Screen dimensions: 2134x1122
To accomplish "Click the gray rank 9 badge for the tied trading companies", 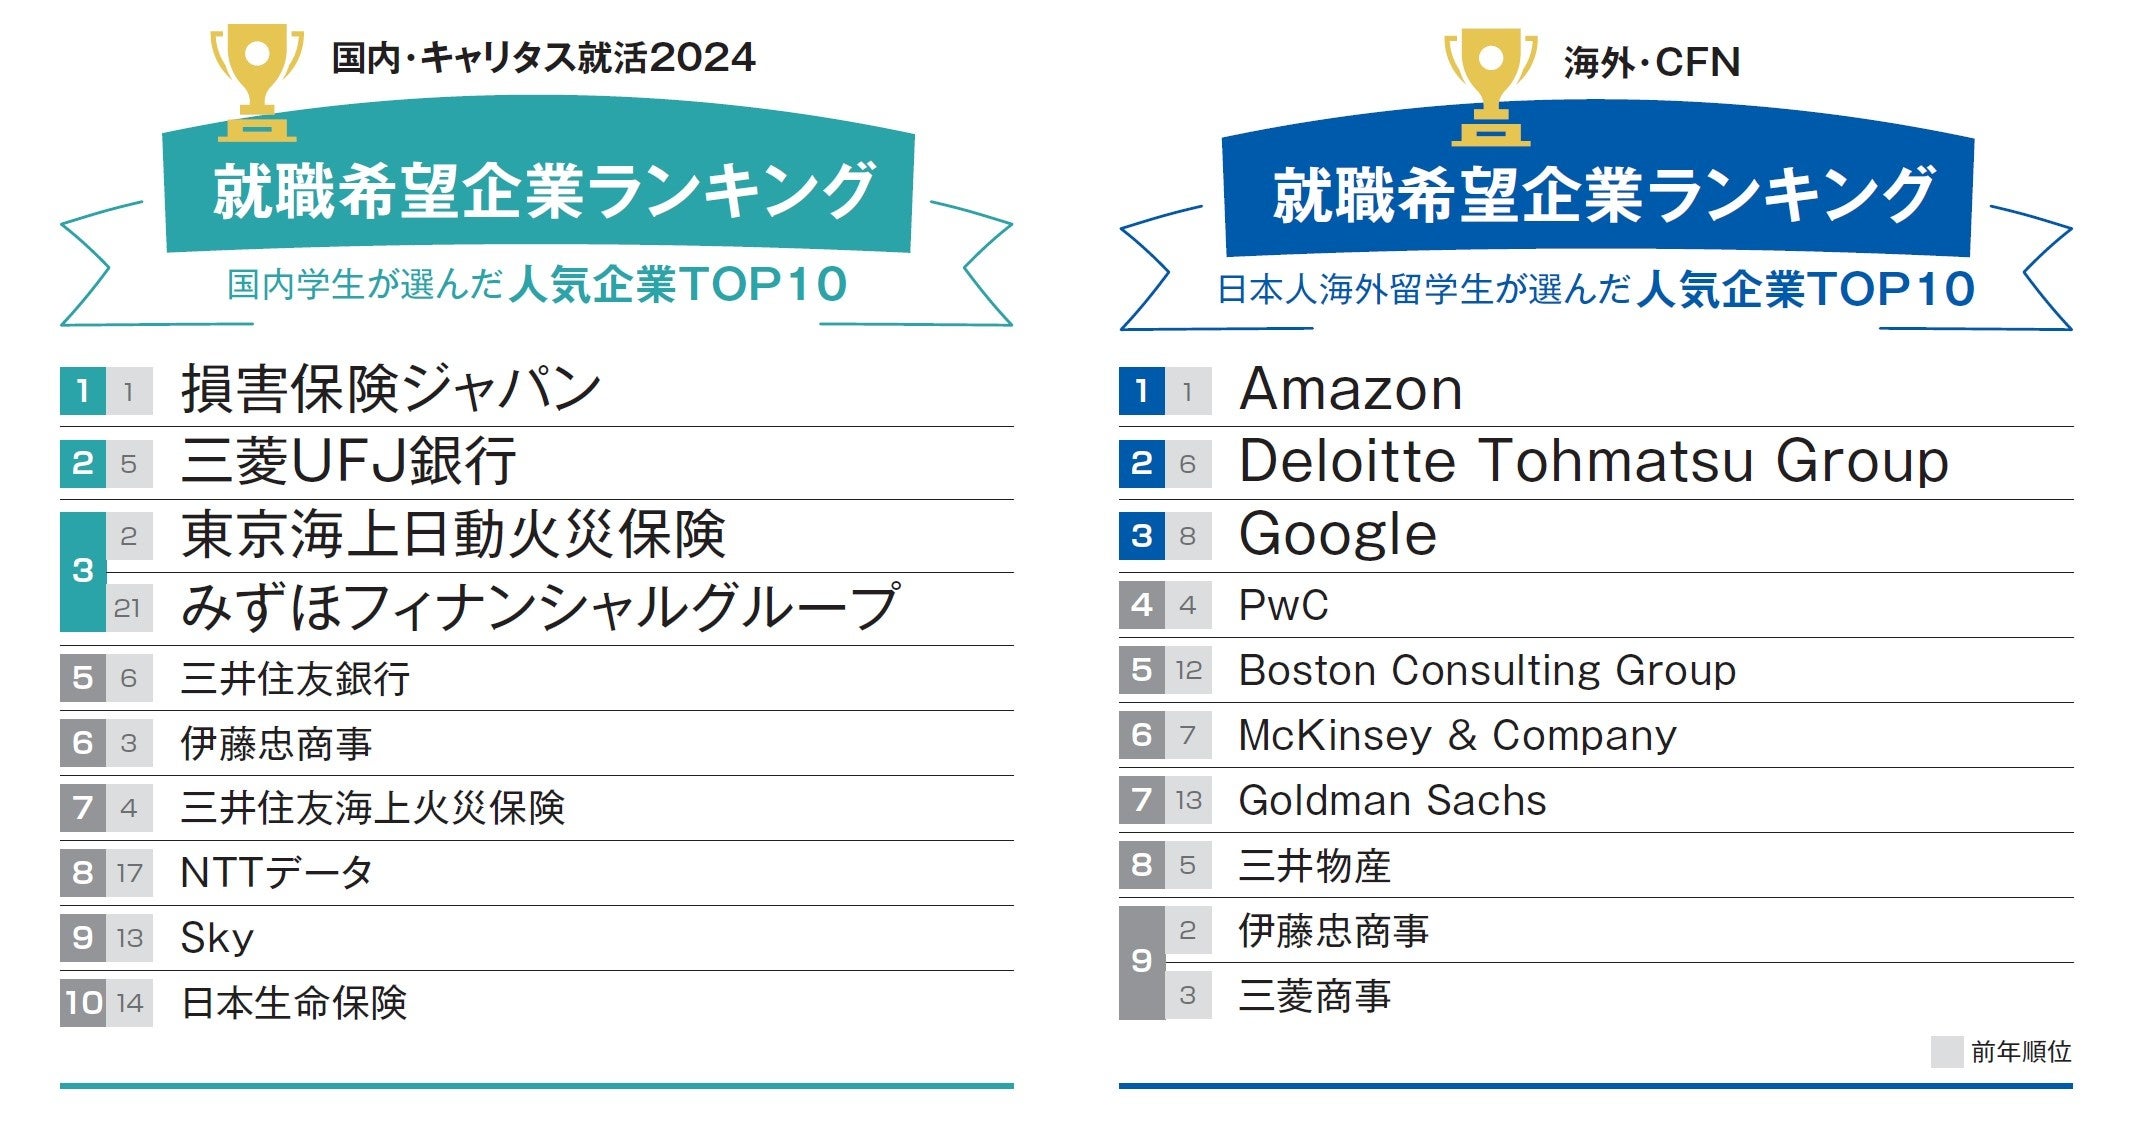I will [1141, 962].
